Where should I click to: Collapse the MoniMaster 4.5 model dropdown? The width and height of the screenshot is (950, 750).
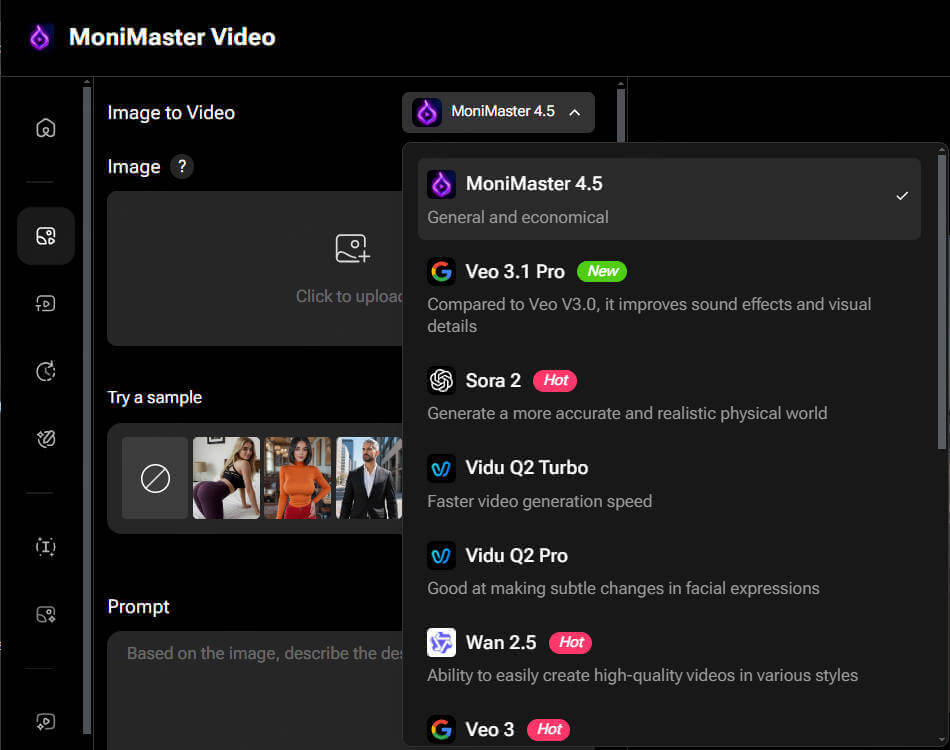(x=498, y=112)
